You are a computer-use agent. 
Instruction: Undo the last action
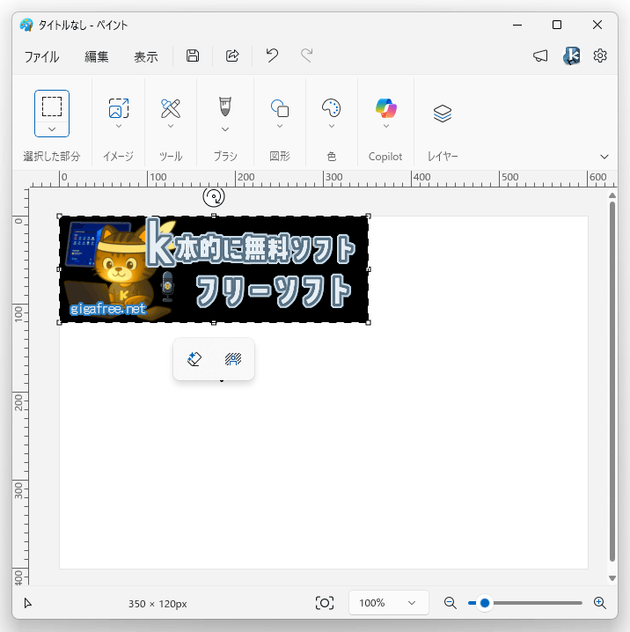tap(272, 55)
